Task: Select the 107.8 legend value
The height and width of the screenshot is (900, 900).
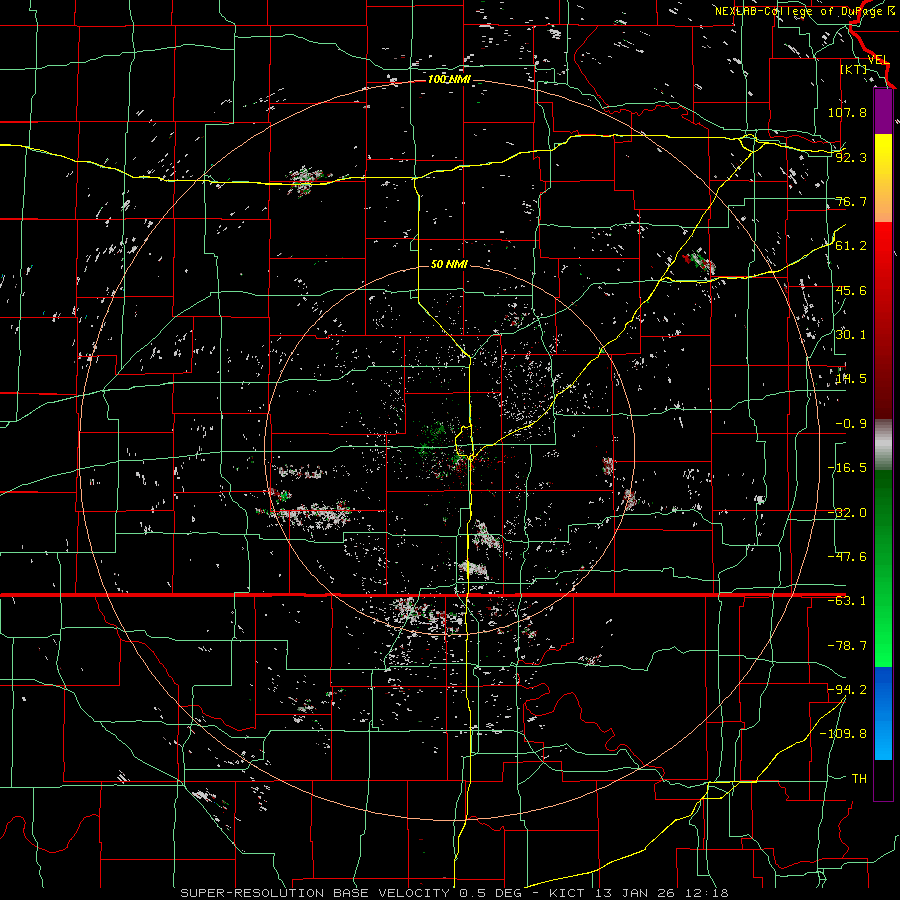Action: pos(847,112)
